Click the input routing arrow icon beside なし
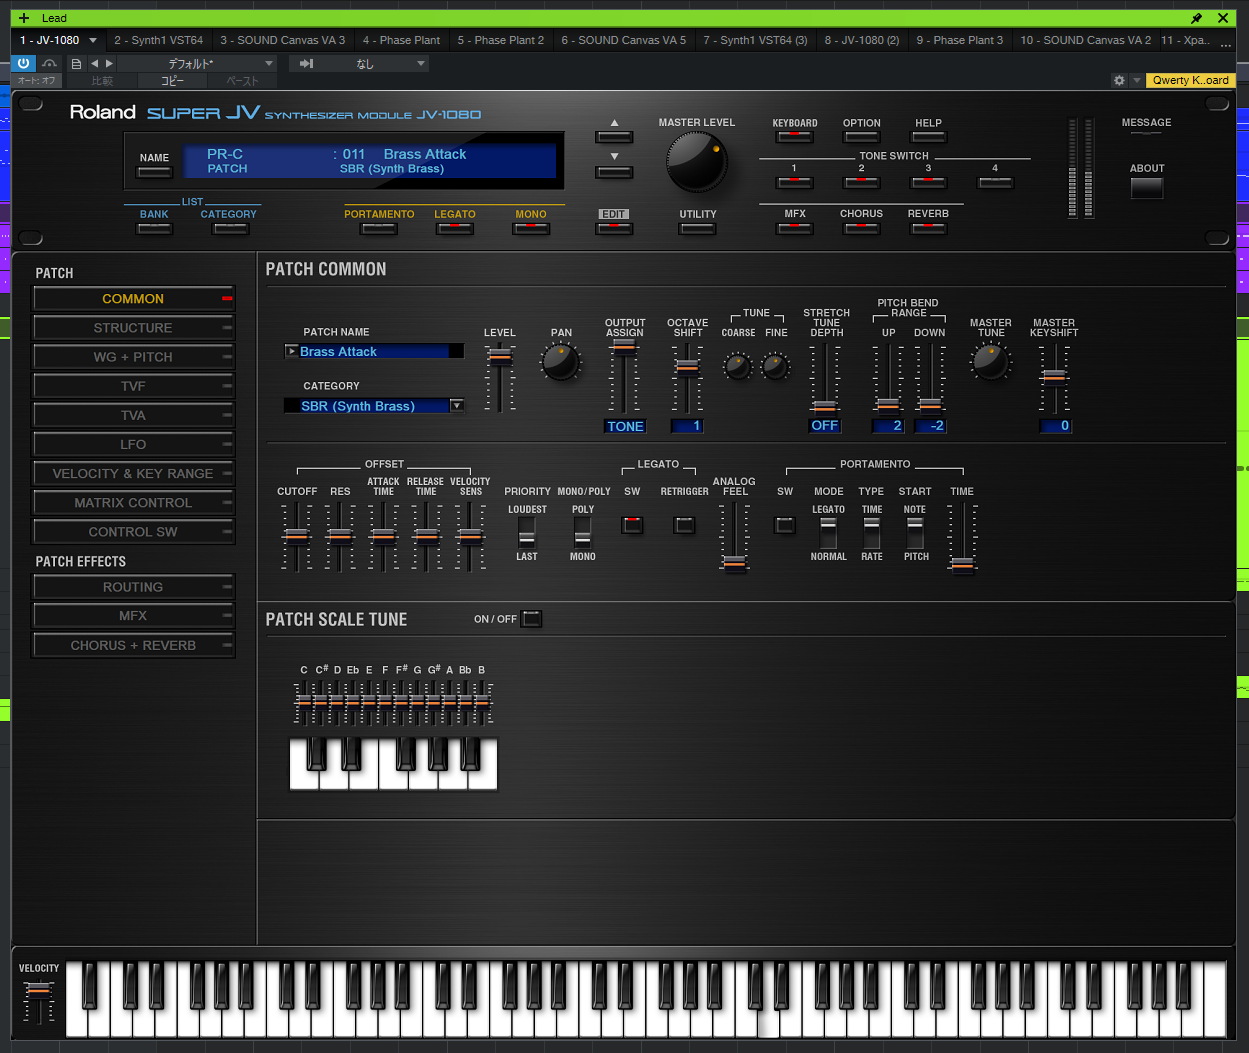This screenshot has height=1053, width=1249. click(x=307, y=63)
